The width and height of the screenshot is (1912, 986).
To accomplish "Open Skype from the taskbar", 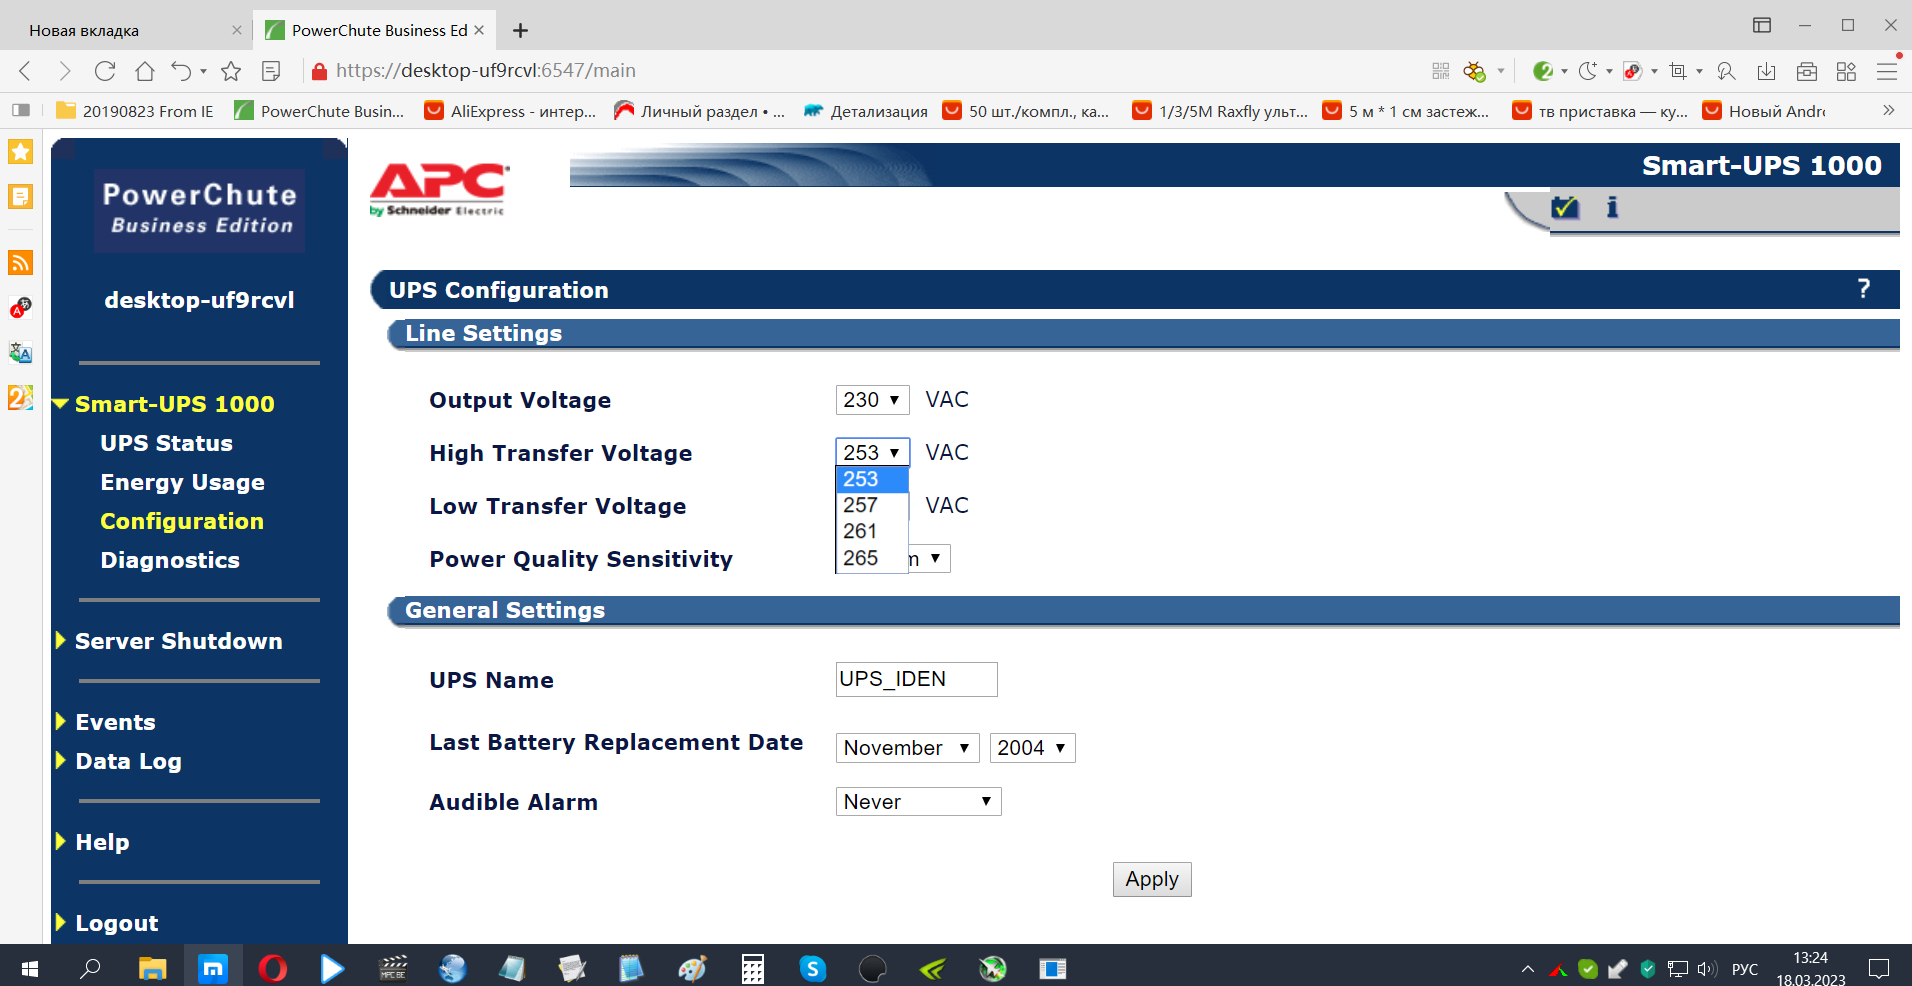I will point(813,968).
